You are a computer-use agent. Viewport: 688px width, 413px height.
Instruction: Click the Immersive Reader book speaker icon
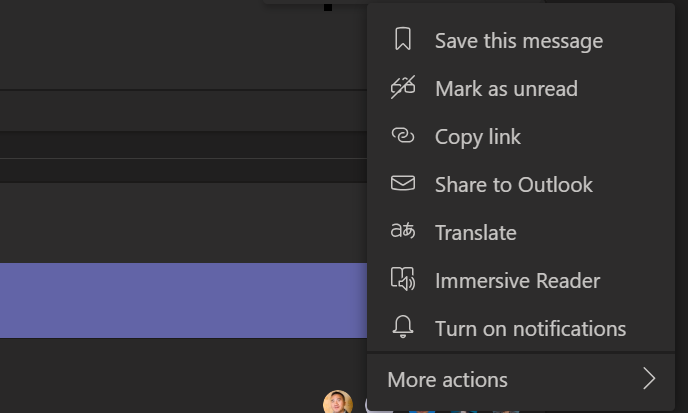[403, 279]
